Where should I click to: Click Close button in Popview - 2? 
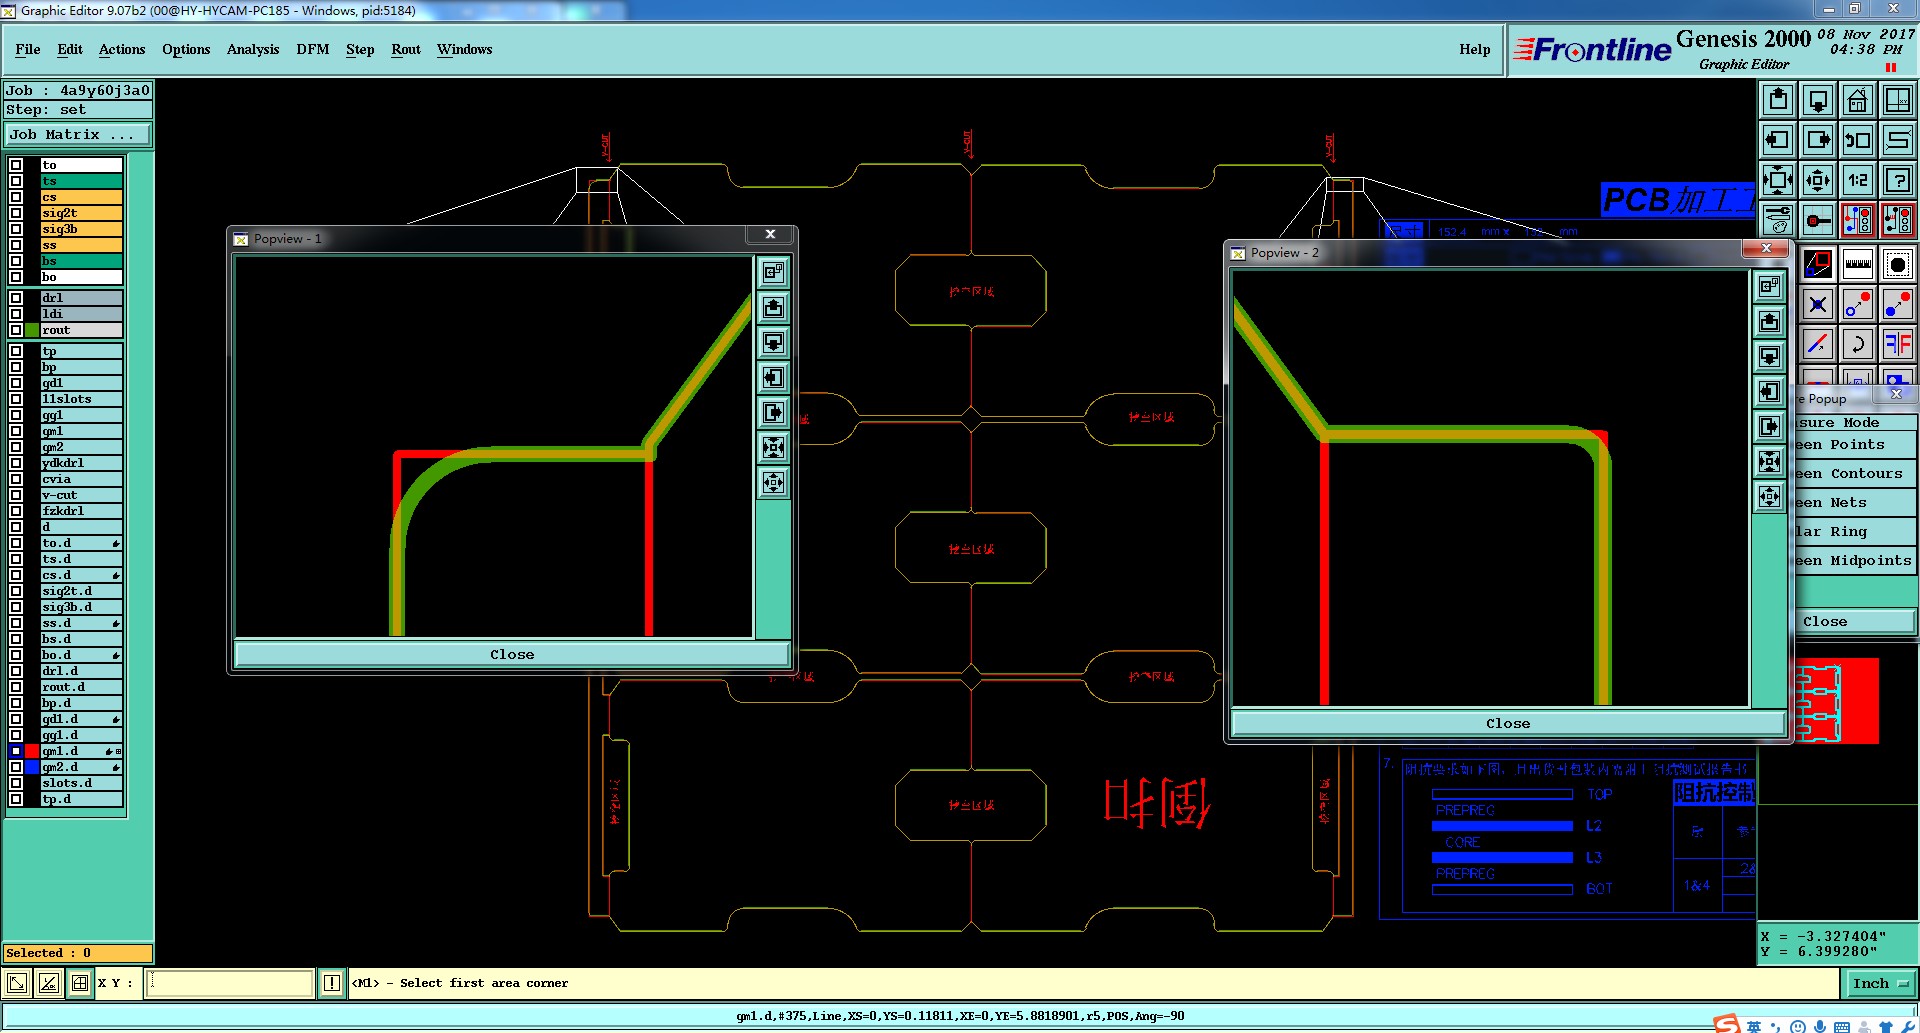click(1508, 723)
